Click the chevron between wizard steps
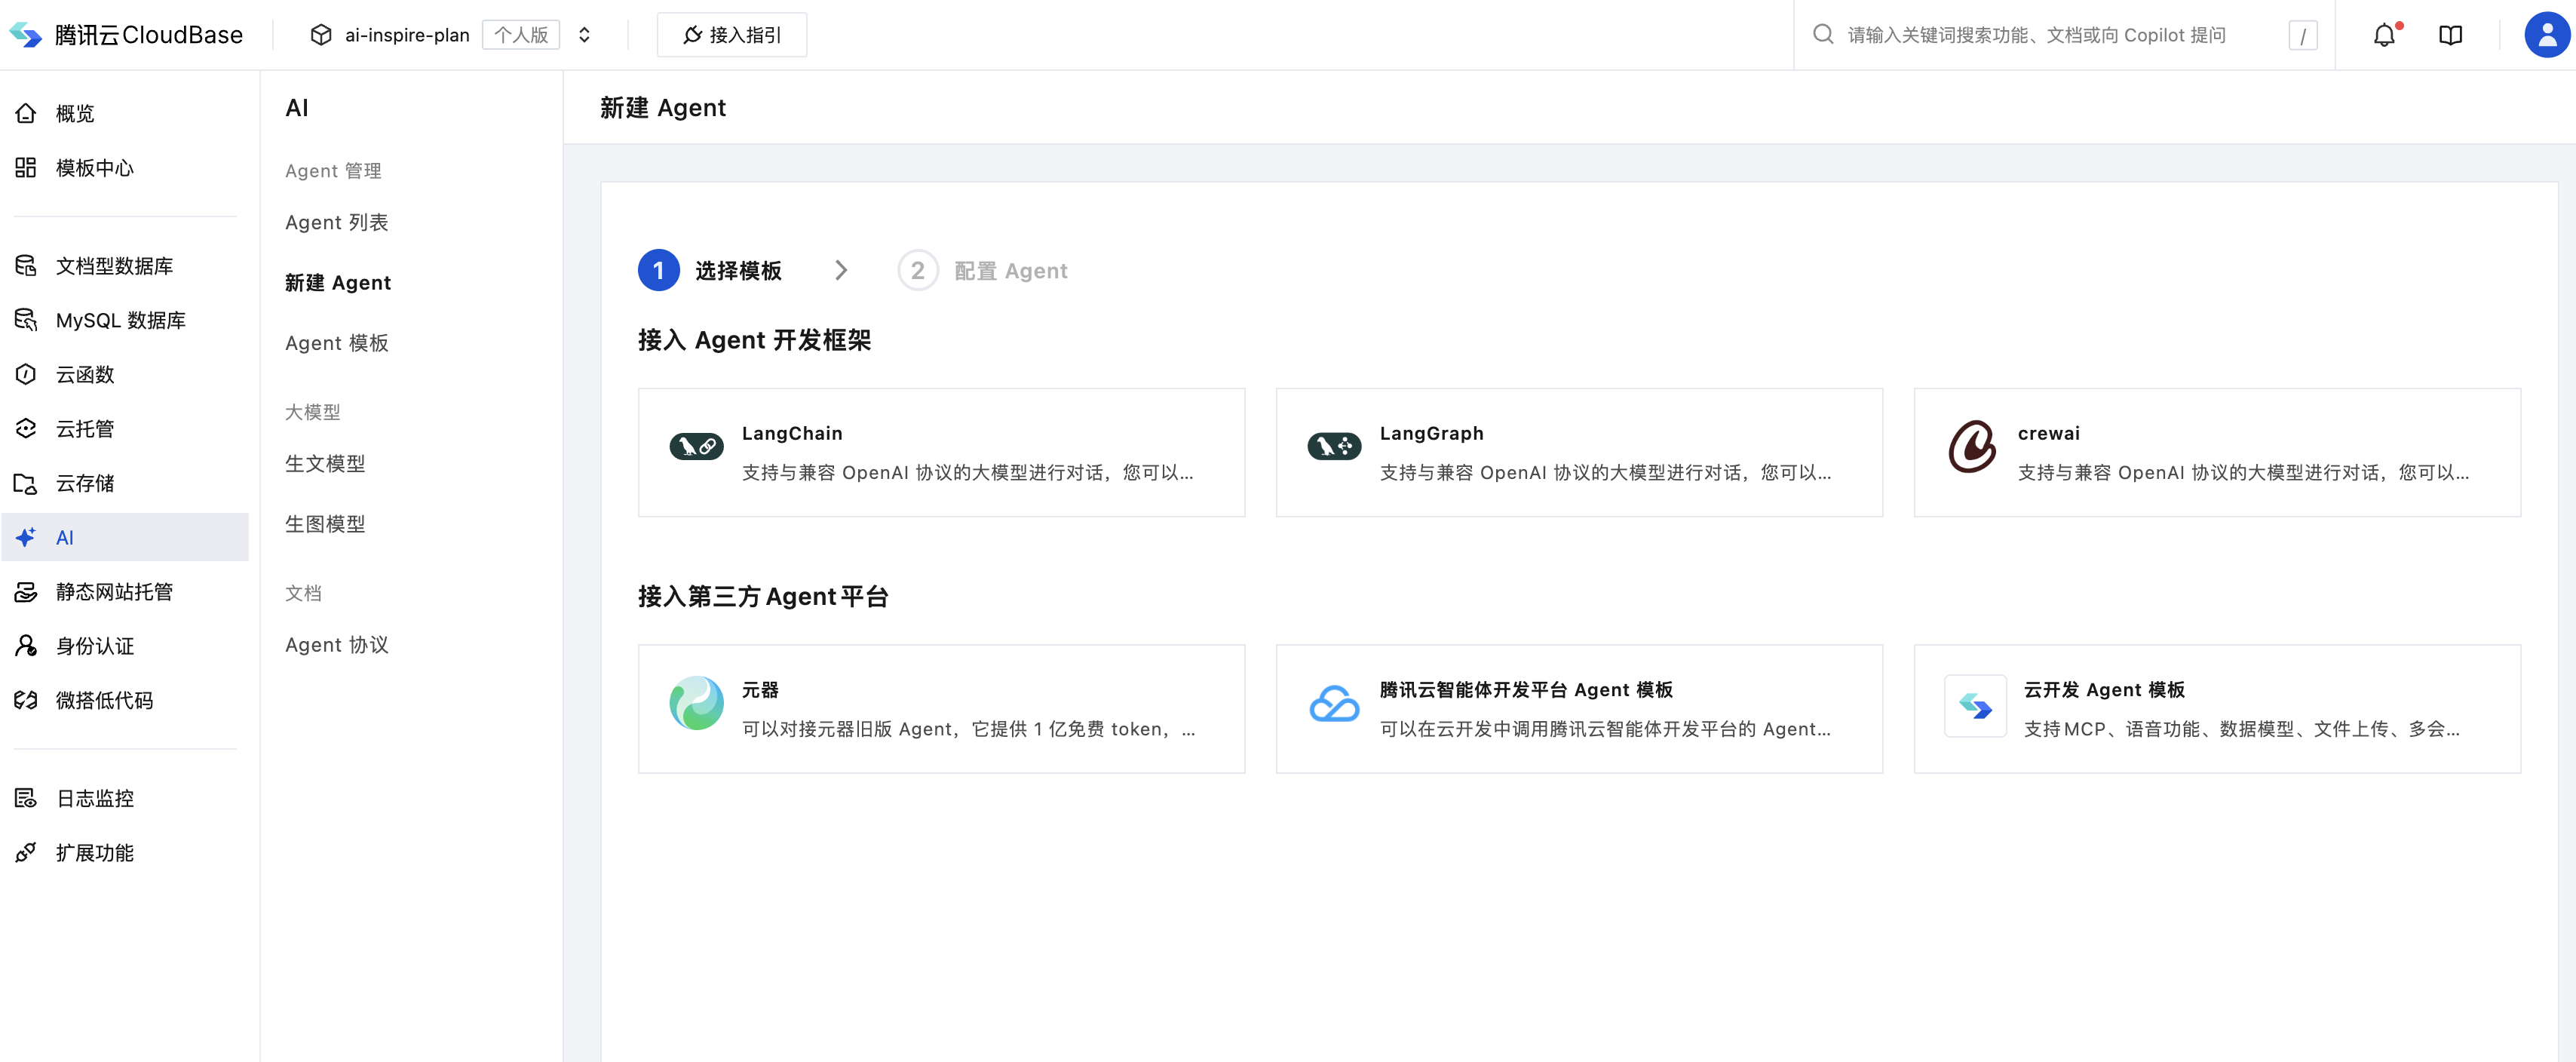This screenshot has height=1062, width=2576. click(841, 271)
